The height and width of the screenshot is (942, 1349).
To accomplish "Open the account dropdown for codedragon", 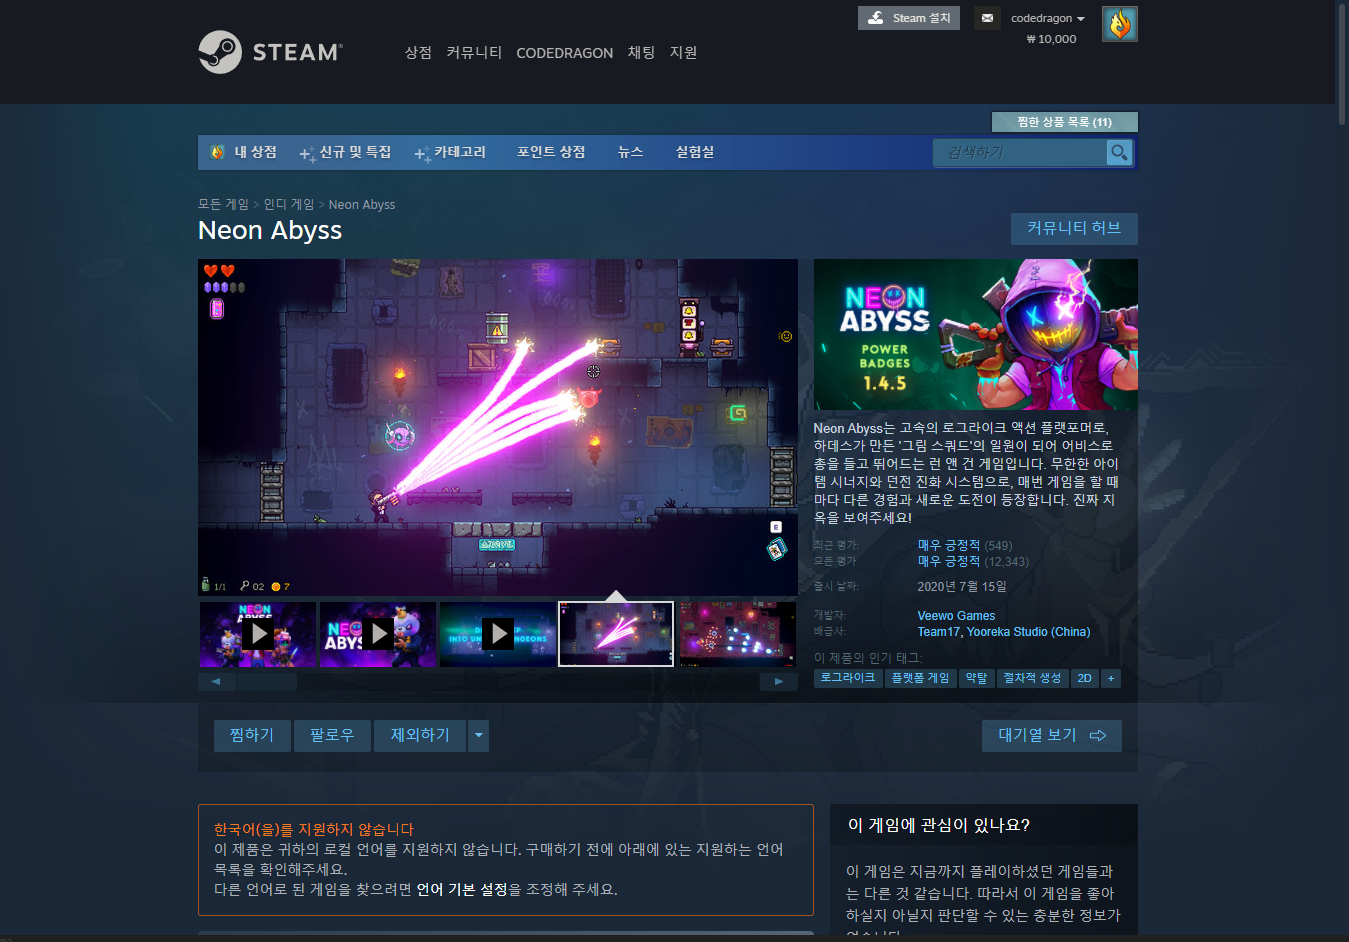I will 1047,18.
